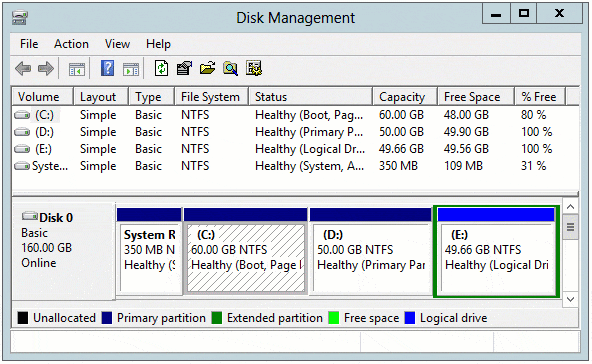592x364 pixels.
Task: Click the Back arrow toolbar icon
Action: (23, 69)
